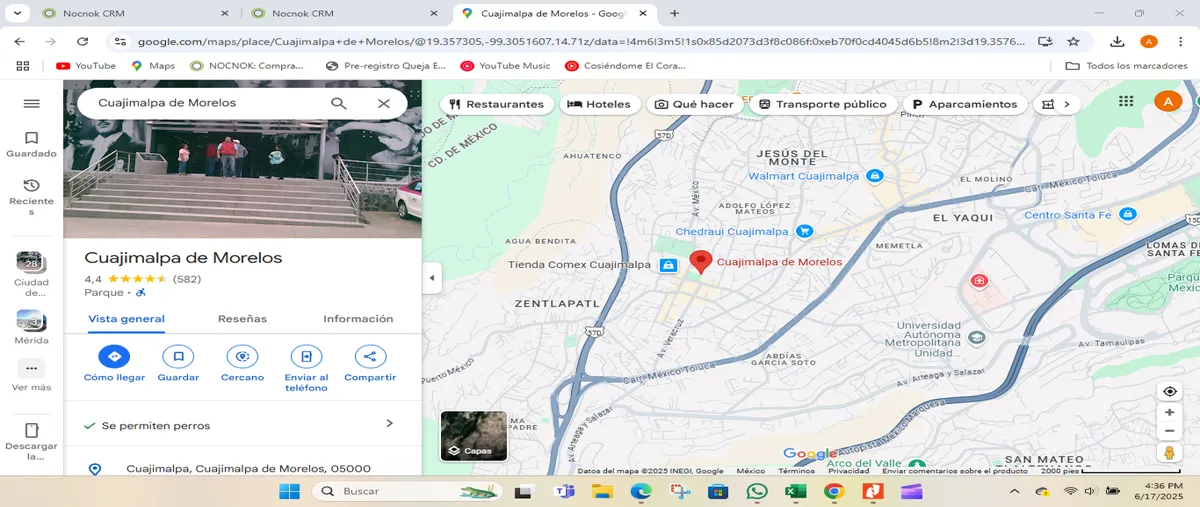1200x507 pixels.
Task: Open the Google Maps hamburger menu
Action: point(31,104)
